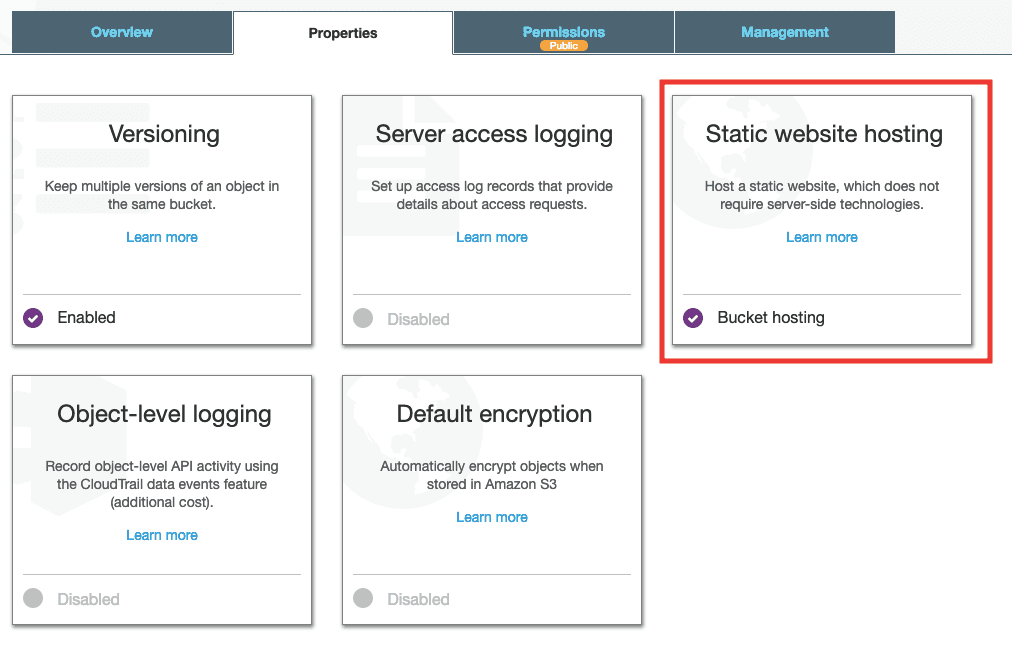Click Learn more for Default encryption

[x=492, y=517]
